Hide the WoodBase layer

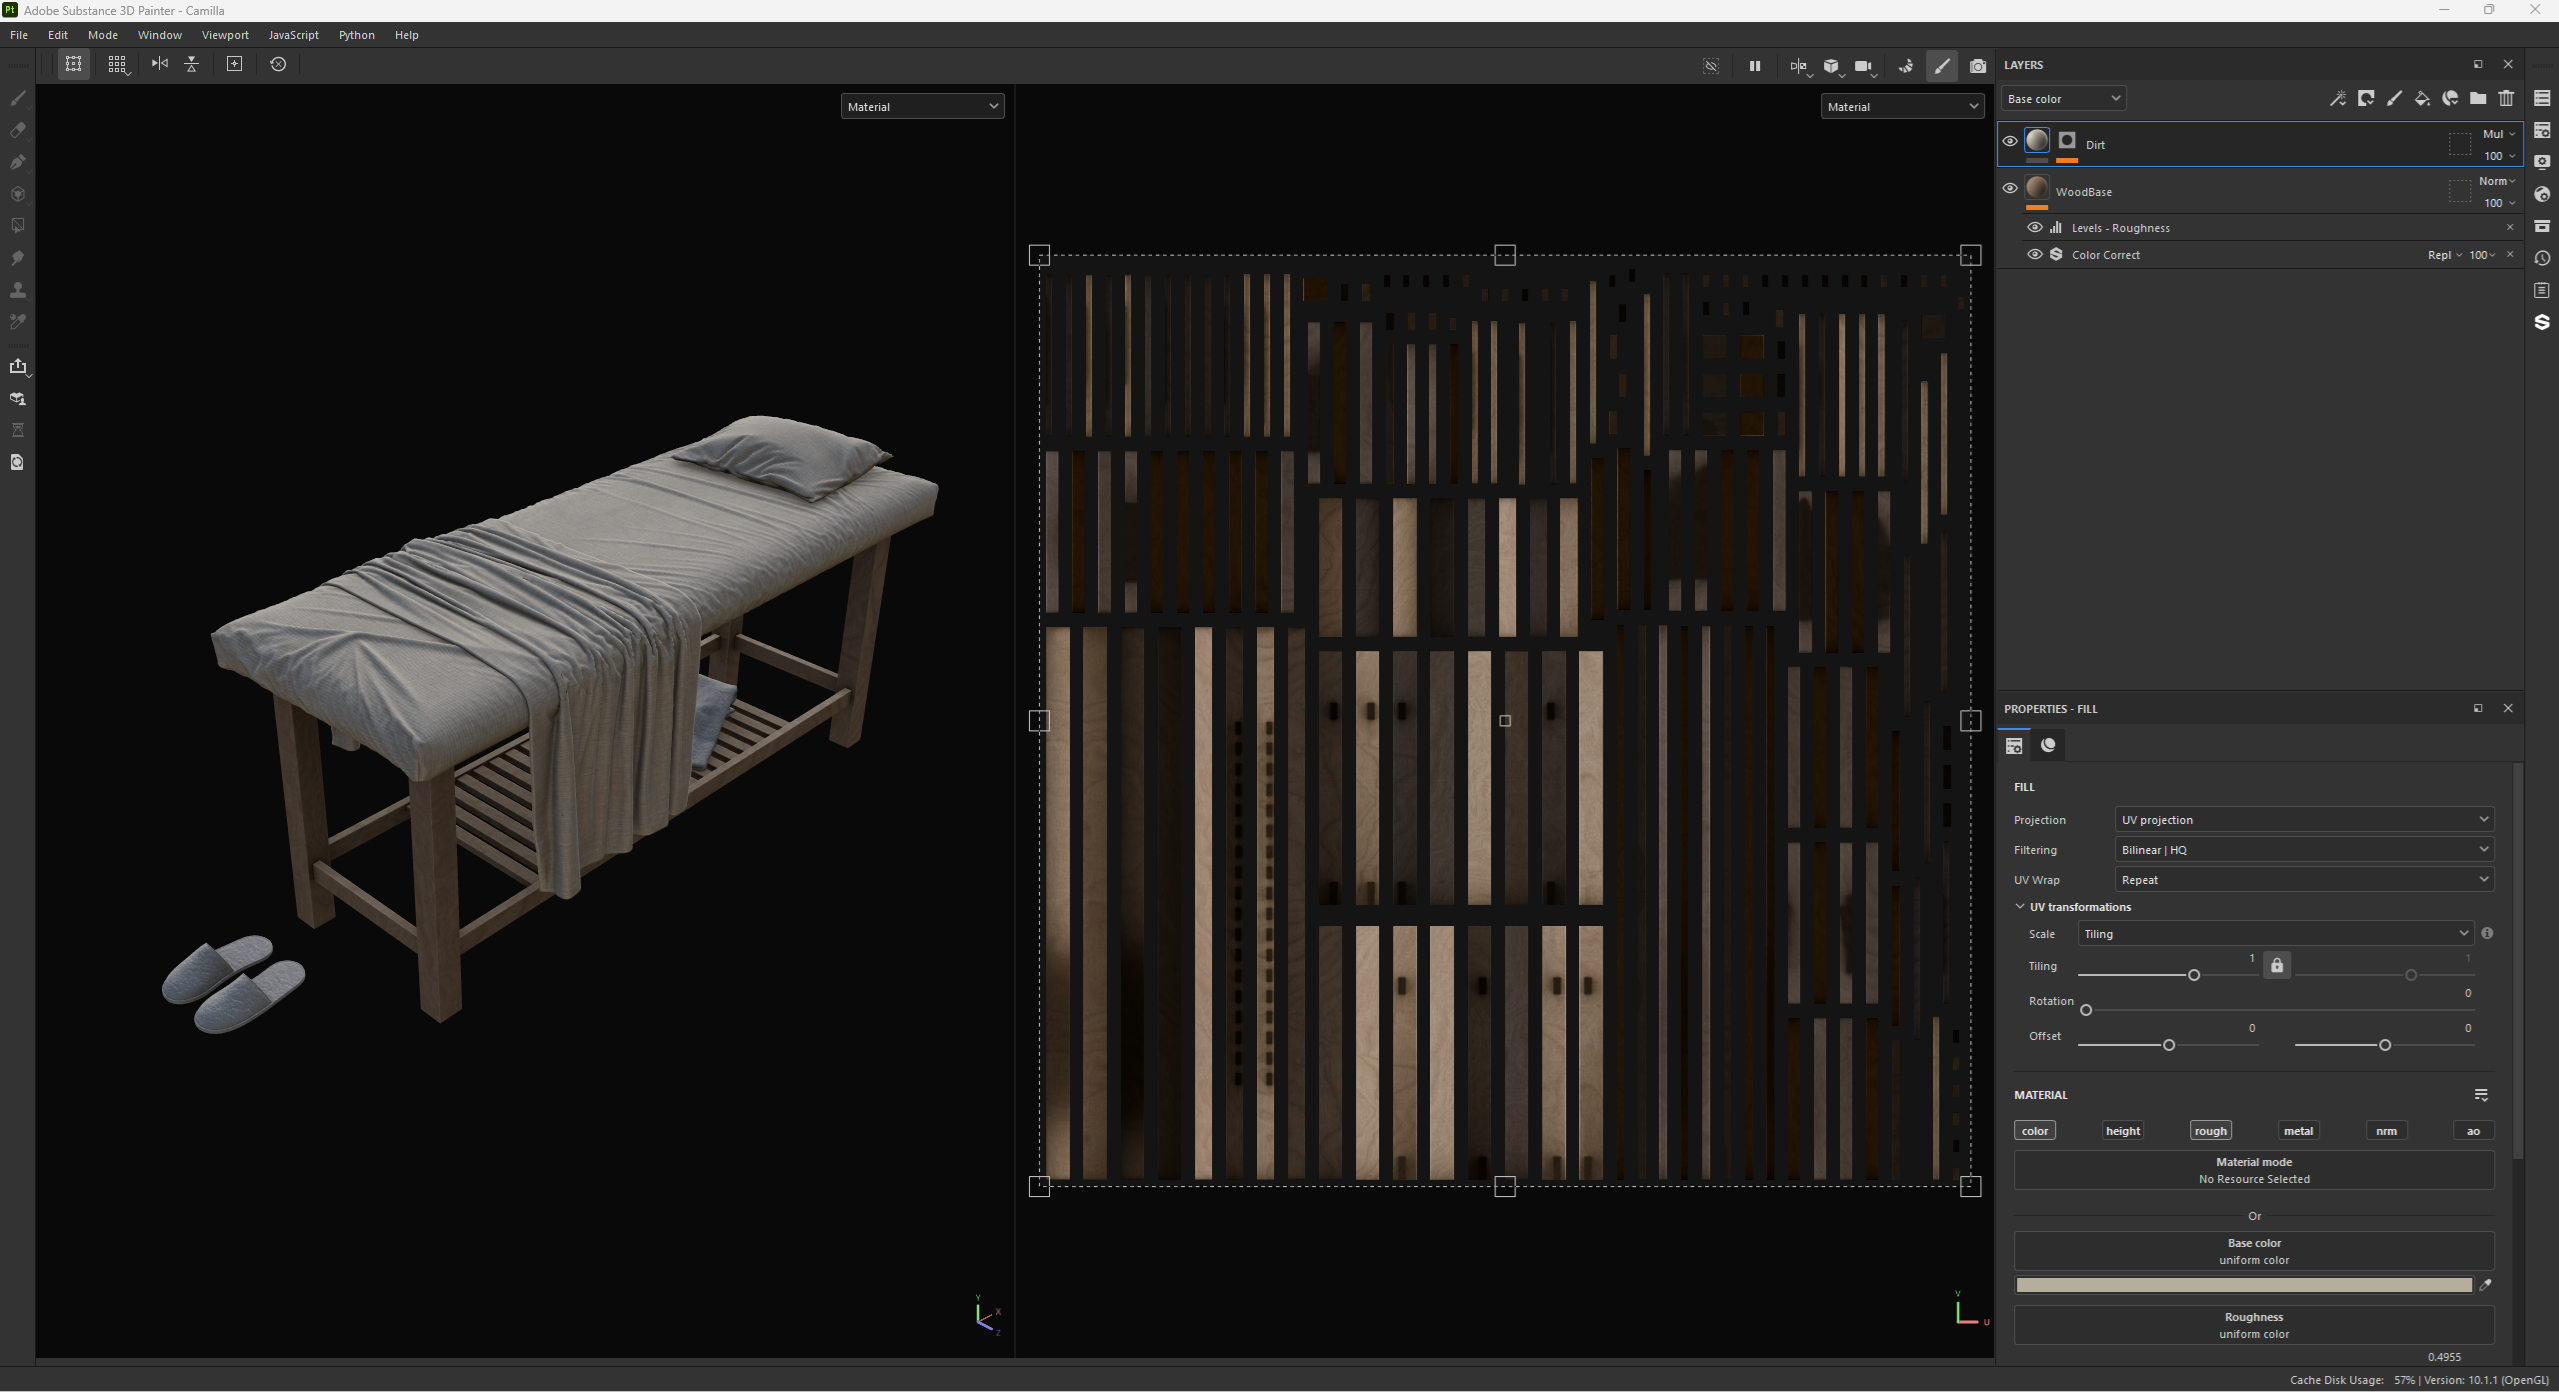2010,188
